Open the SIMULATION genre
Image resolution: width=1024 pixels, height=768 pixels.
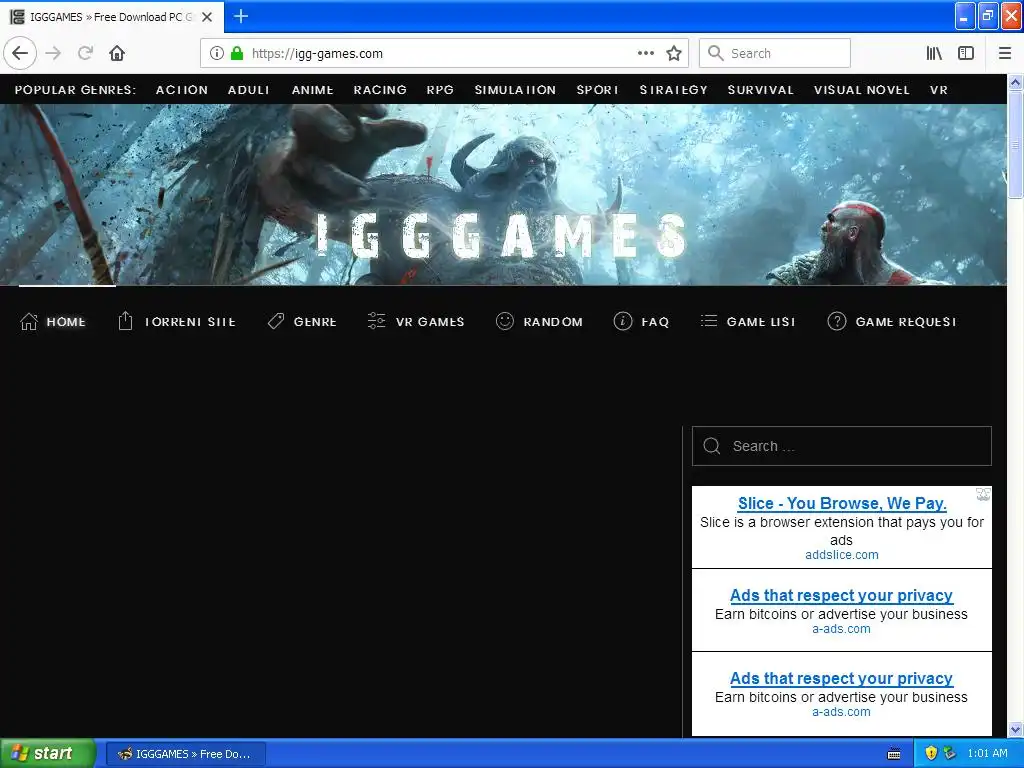(x=515, y=90)
